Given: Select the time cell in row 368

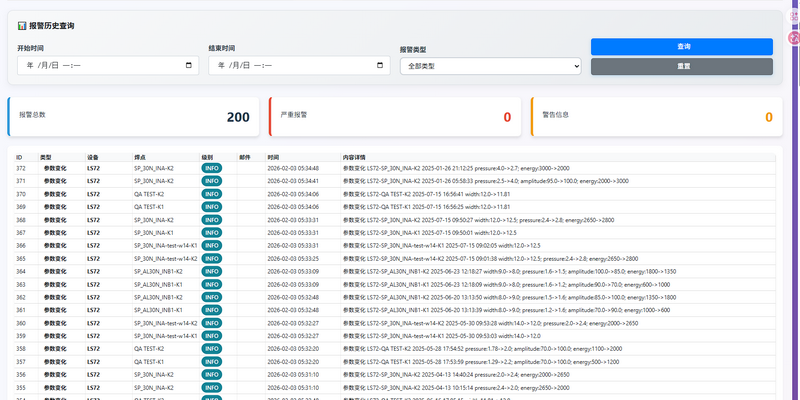Looking at the screenshot, I should pos(293,220).
